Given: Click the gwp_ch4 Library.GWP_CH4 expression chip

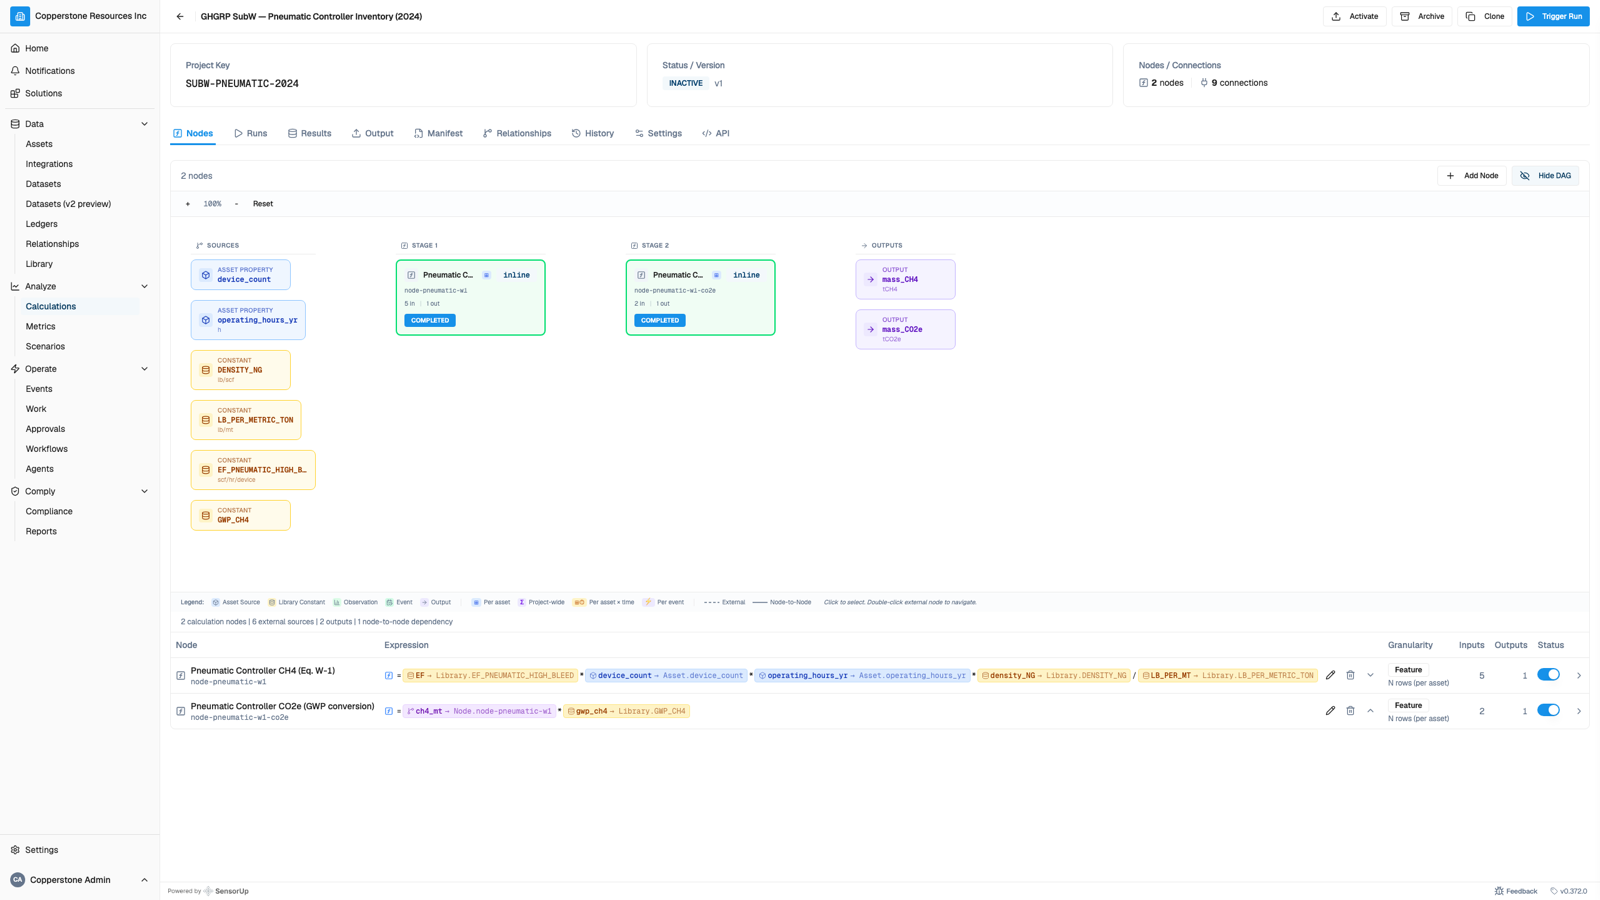Looking at the screenshot, I should [627, 711].
